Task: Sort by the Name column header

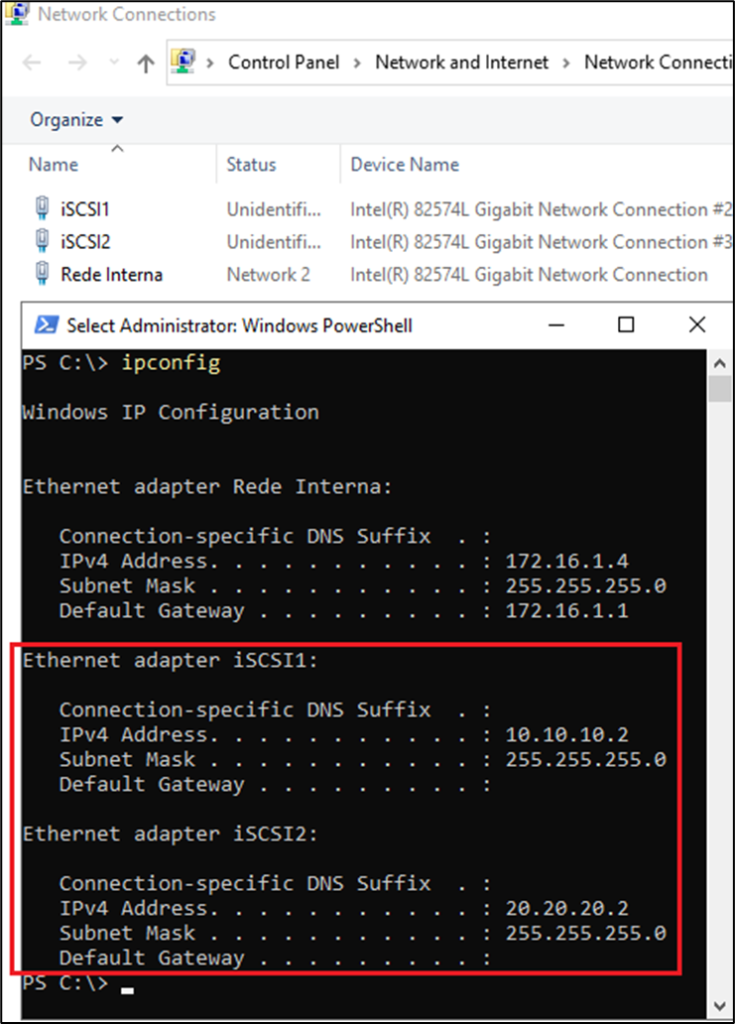Action: pyautogui.click(x=54, y=165)
